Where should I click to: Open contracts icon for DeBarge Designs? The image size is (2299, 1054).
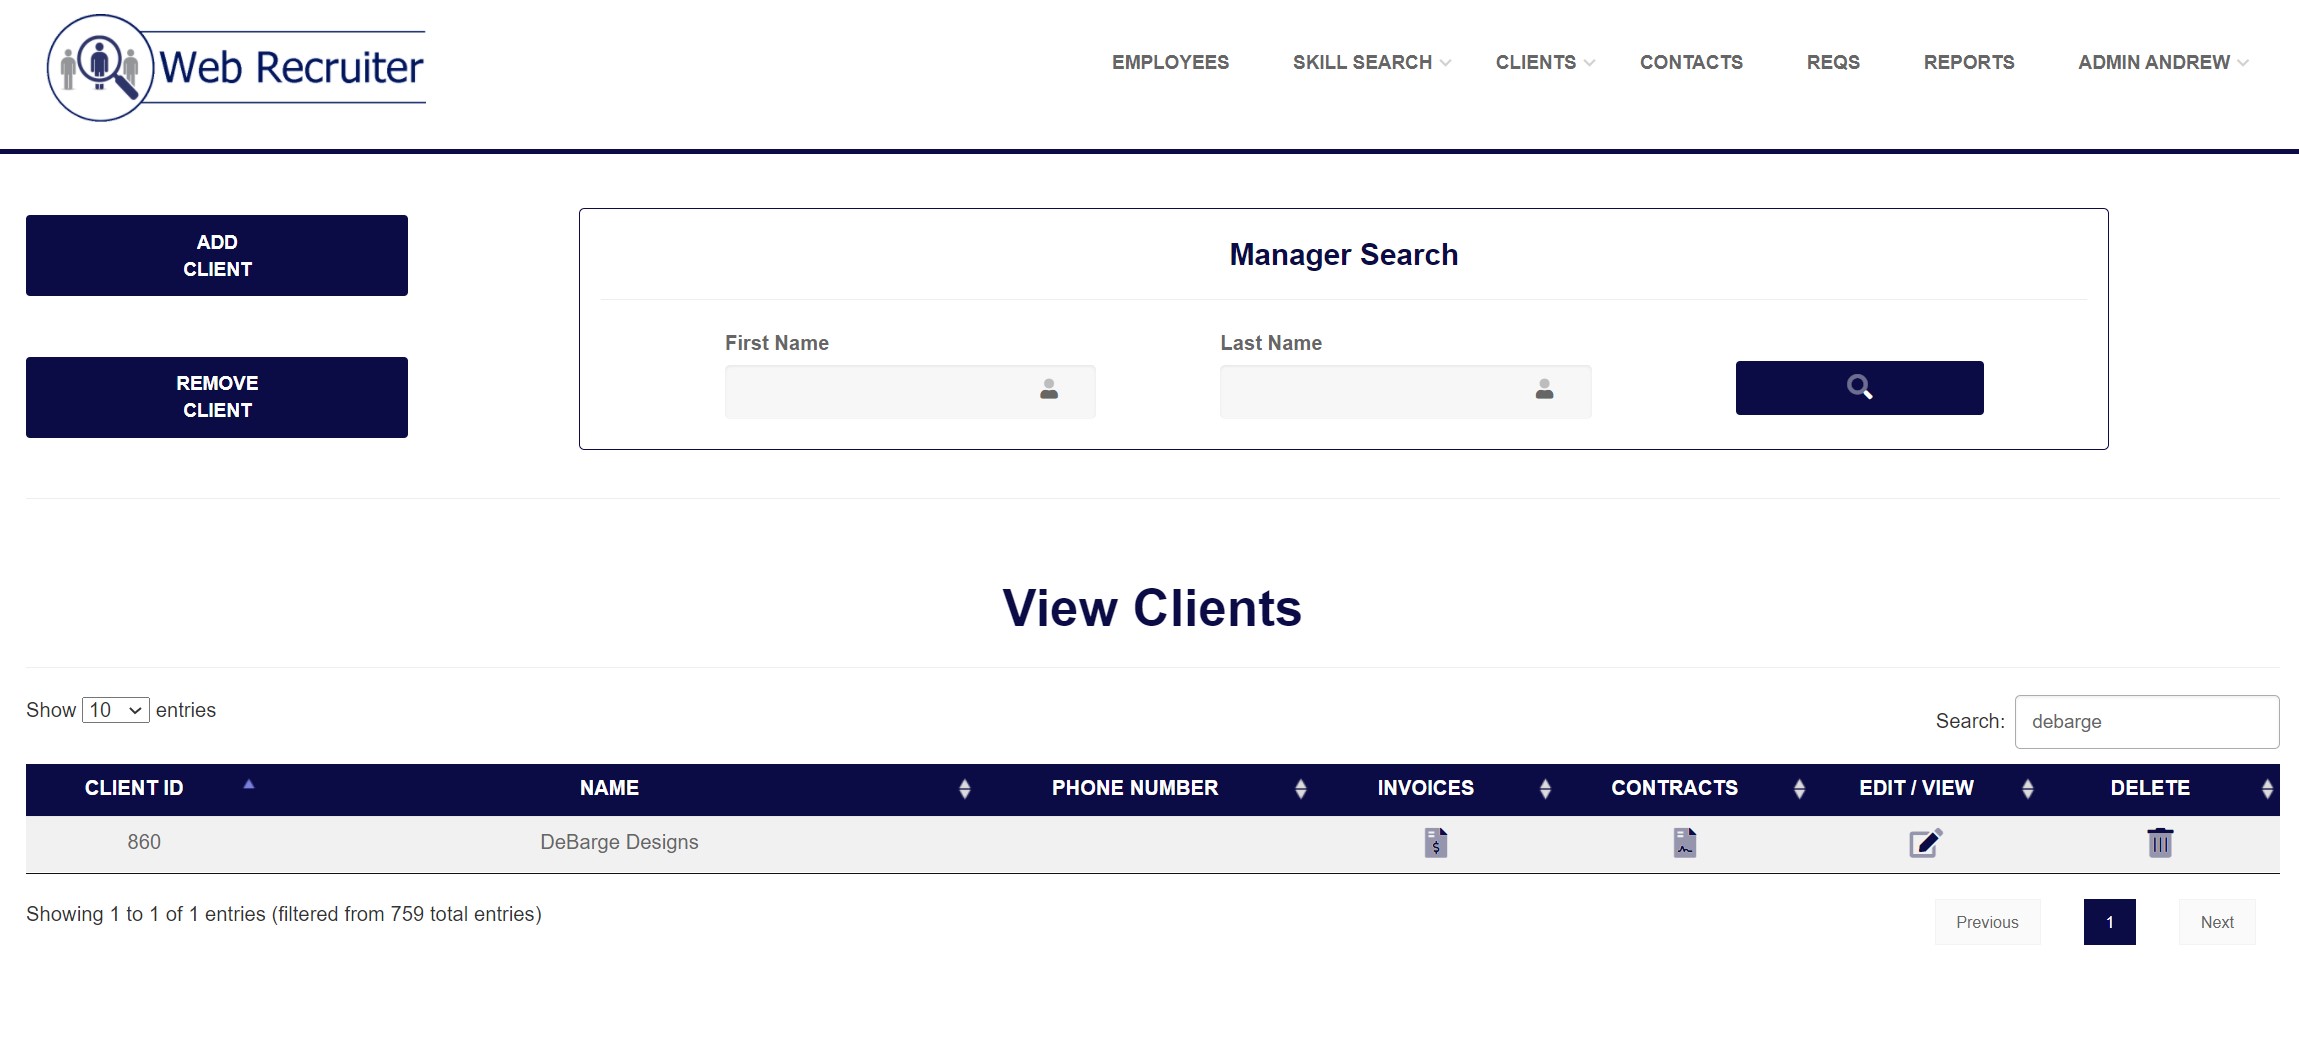(1684, 842)
